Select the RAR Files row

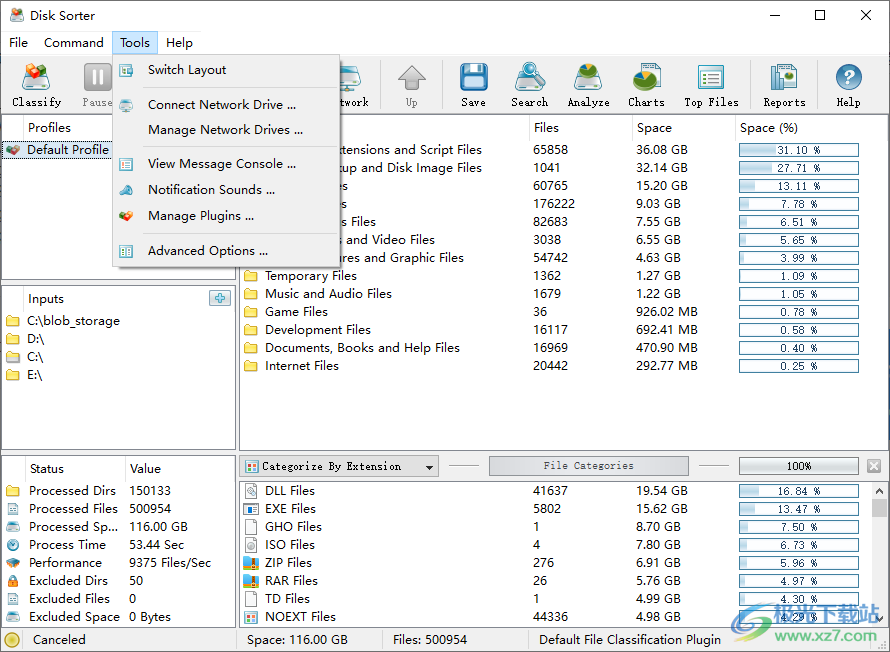tap(556, 581)
